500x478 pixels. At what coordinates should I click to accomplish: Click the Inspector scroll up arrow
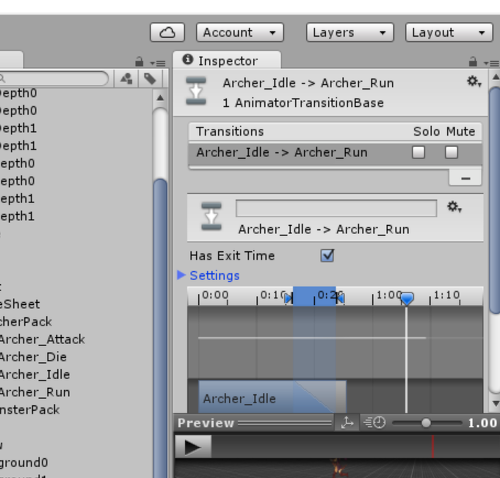click(x=495, y=77)
